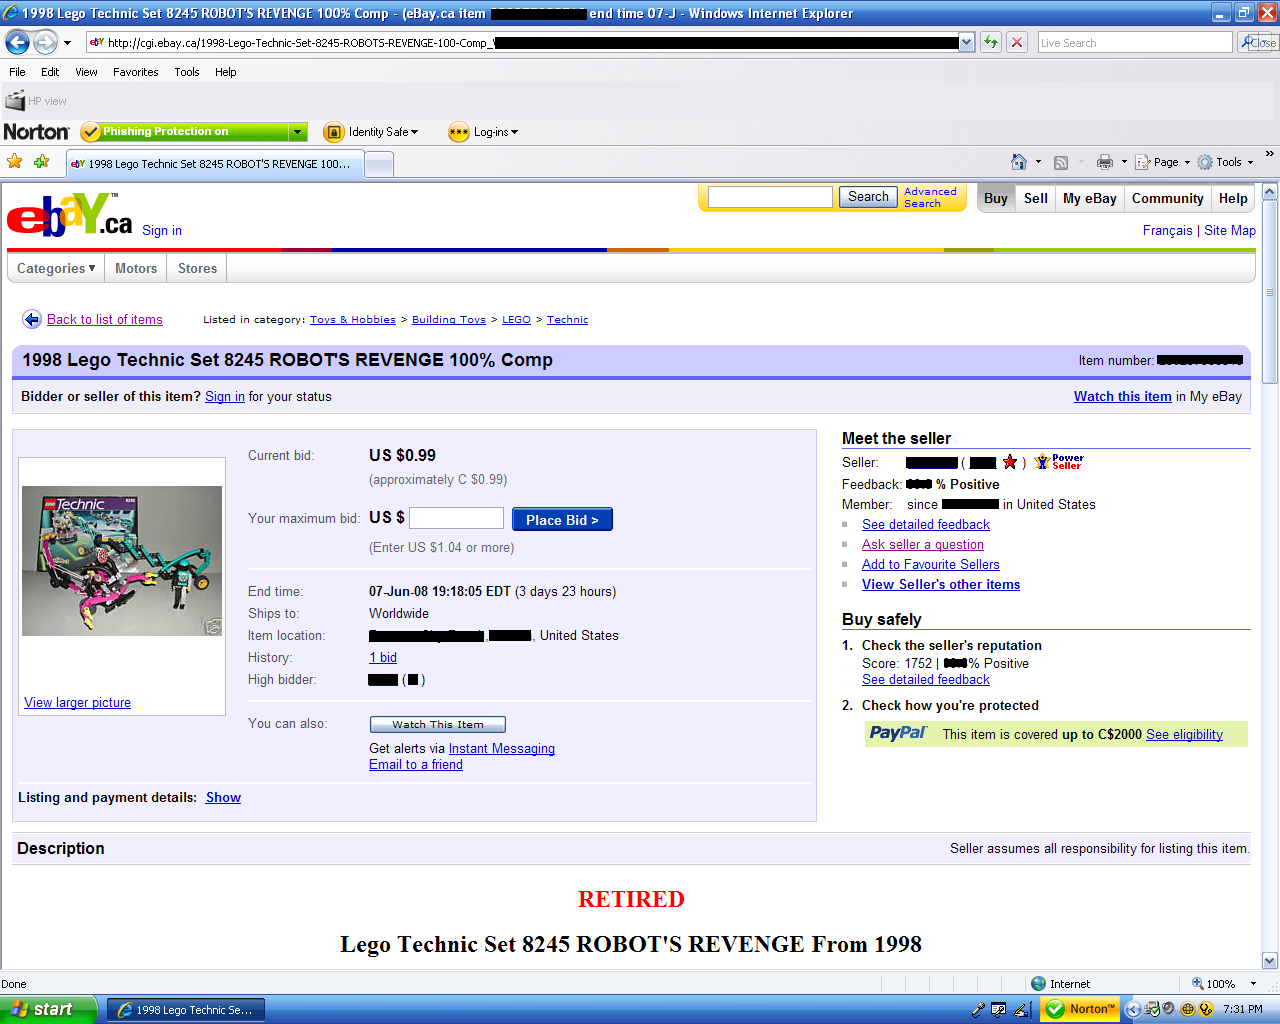Click the RSS feeds icon
1280x1024 pixels.
point(1061,162)
